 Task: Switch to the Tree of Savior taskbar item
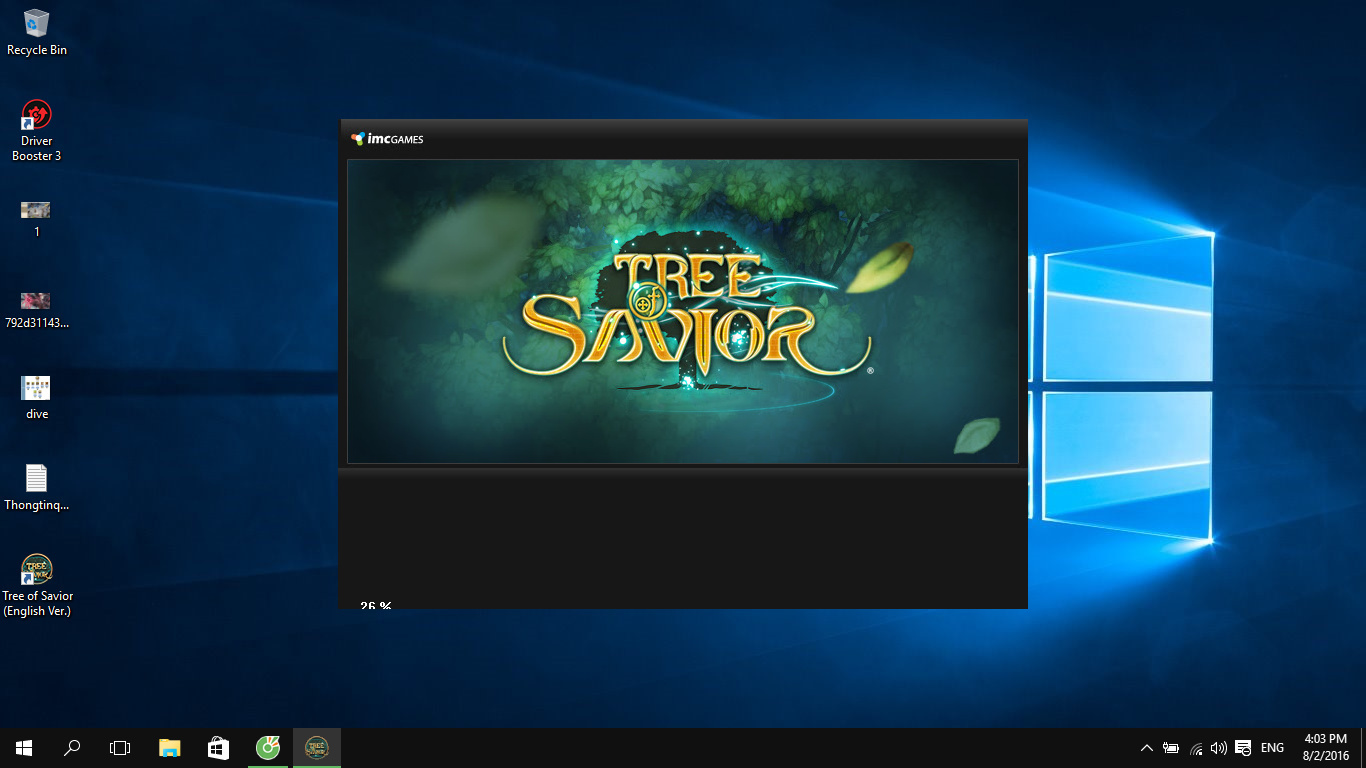coord(317,748)
